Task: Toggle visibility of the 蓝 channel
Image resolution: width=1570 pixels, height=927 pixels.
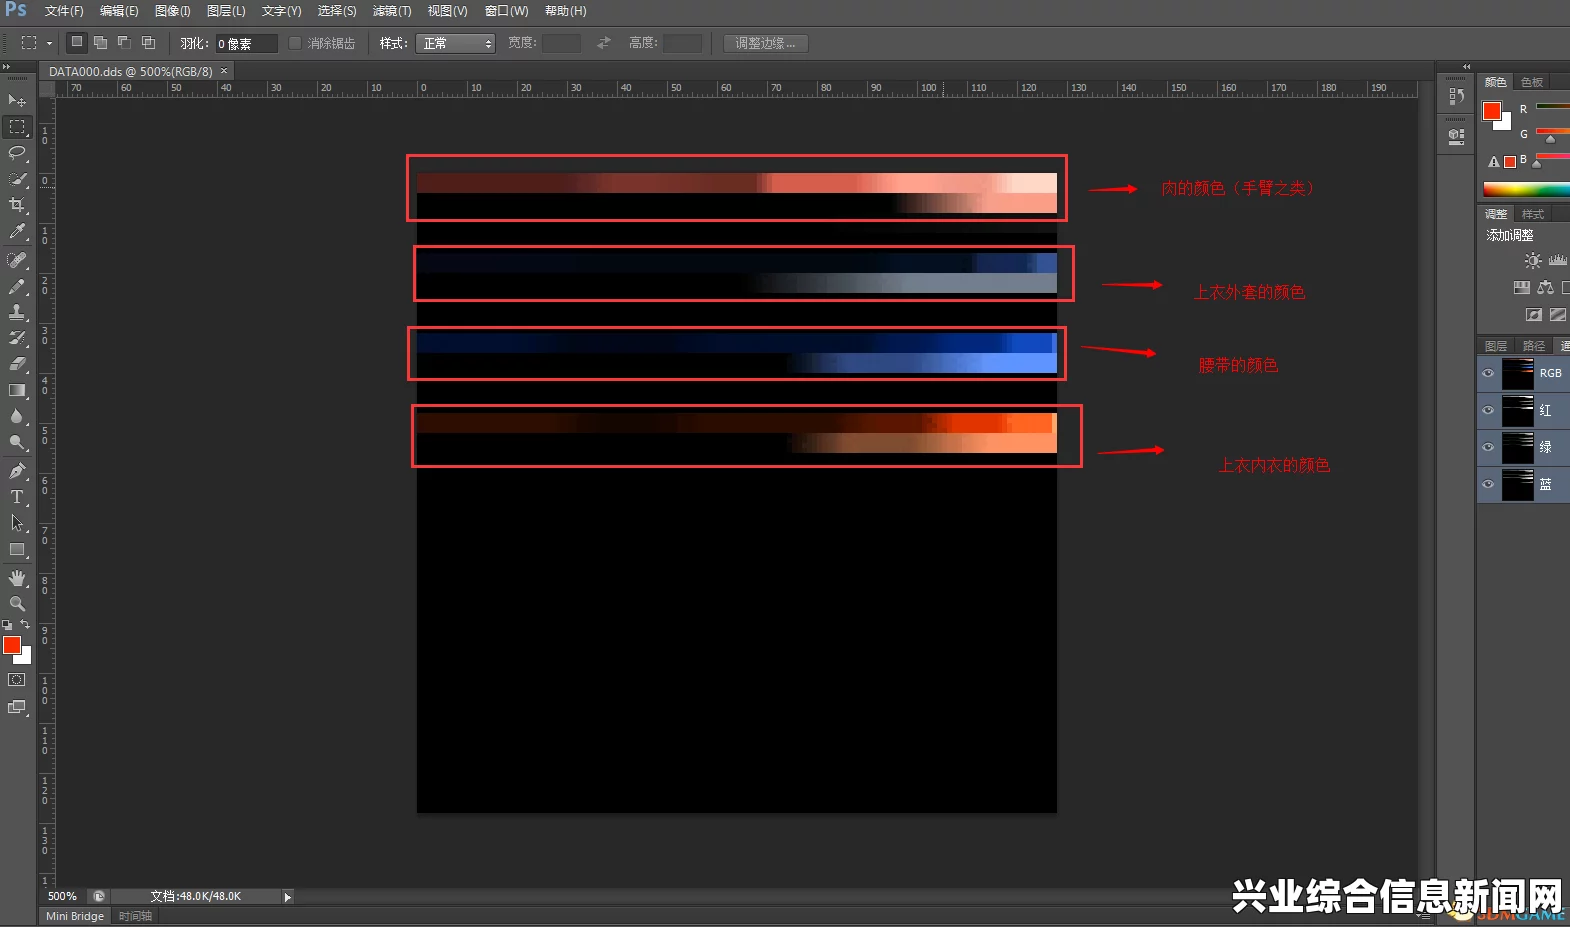Action: coord(1488,485)
